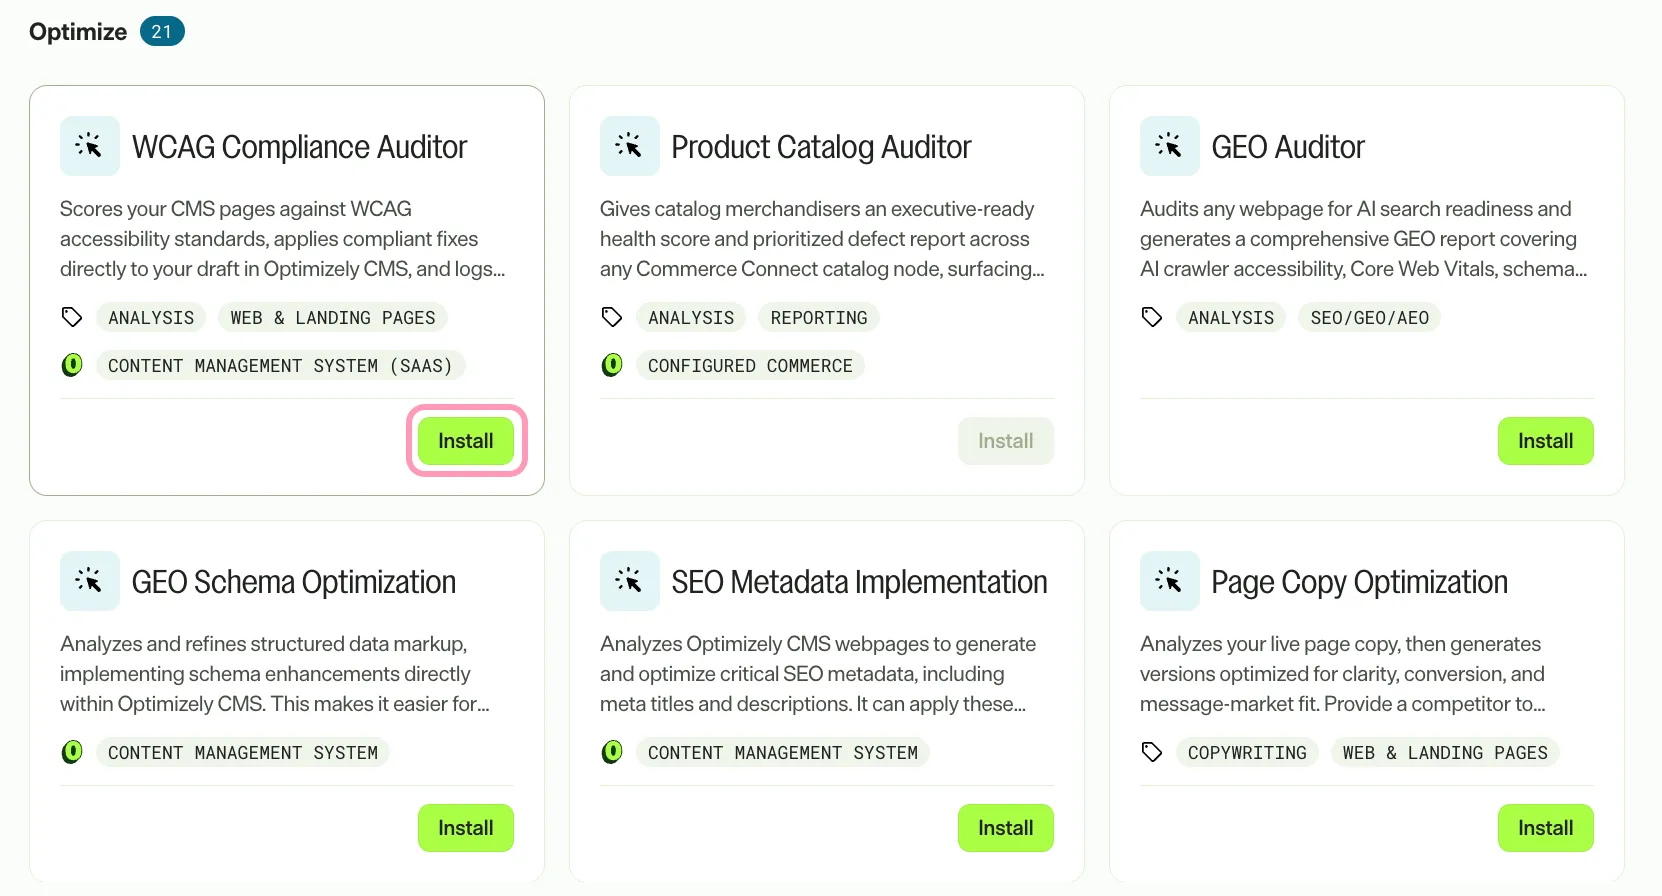Install the Page Copy Optimization agent
1662x896 pixels.
pos(1546,828)
